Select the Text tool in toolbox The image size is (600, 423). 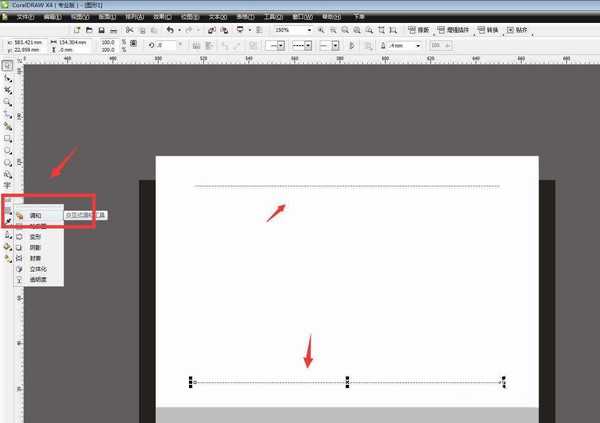tap(7, 185)
